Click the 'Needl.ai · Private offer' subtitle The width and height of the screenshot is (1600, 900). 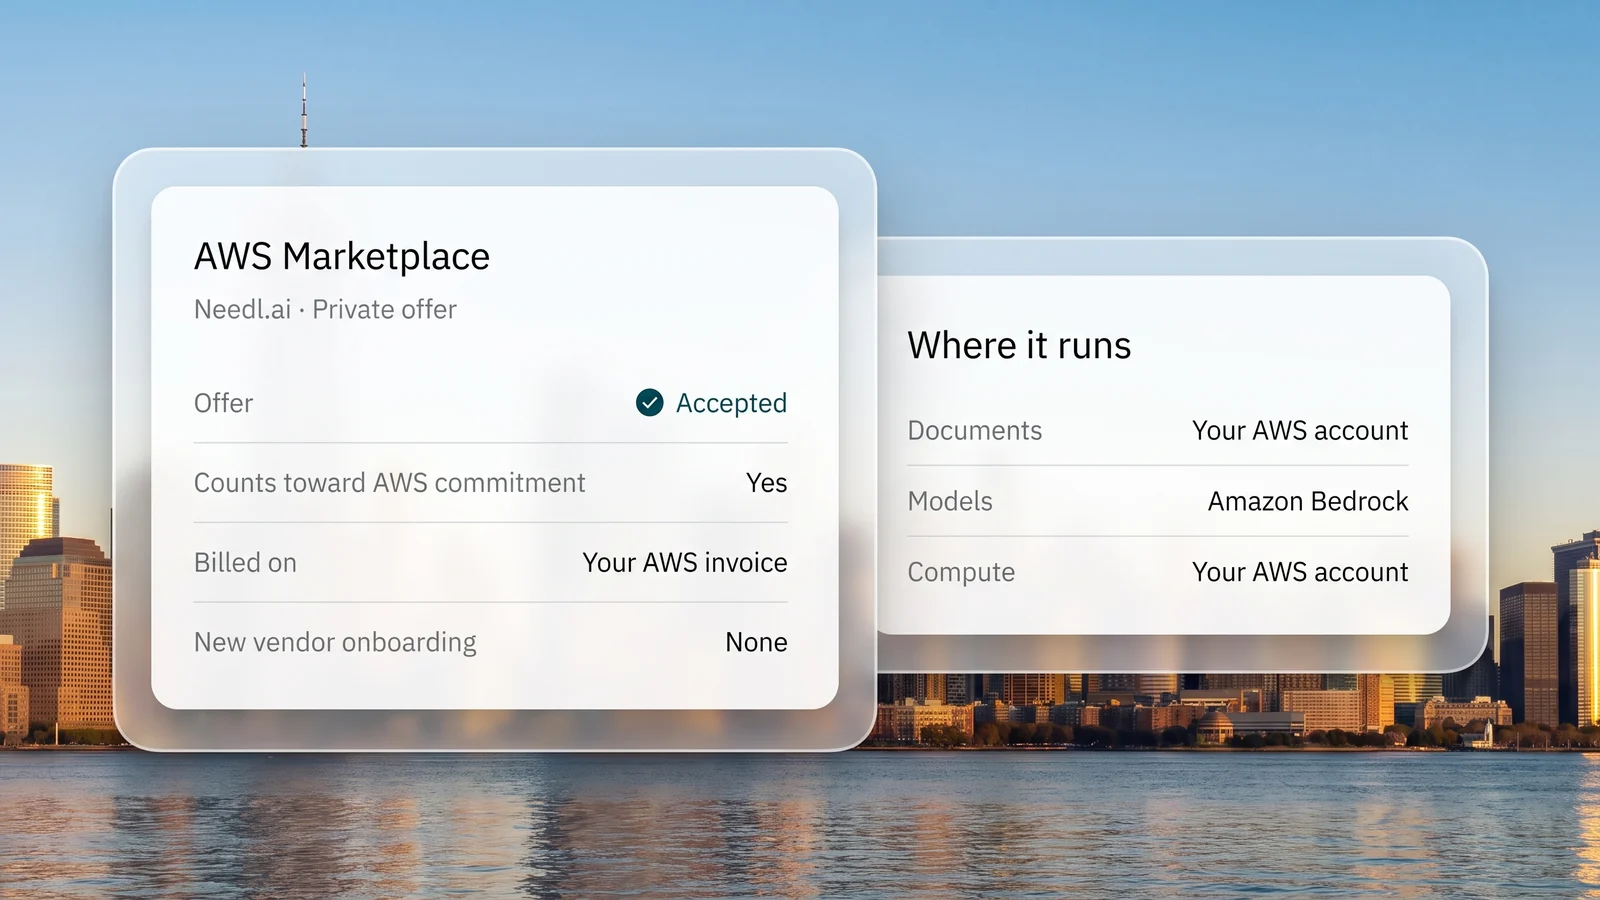(325, 310)
